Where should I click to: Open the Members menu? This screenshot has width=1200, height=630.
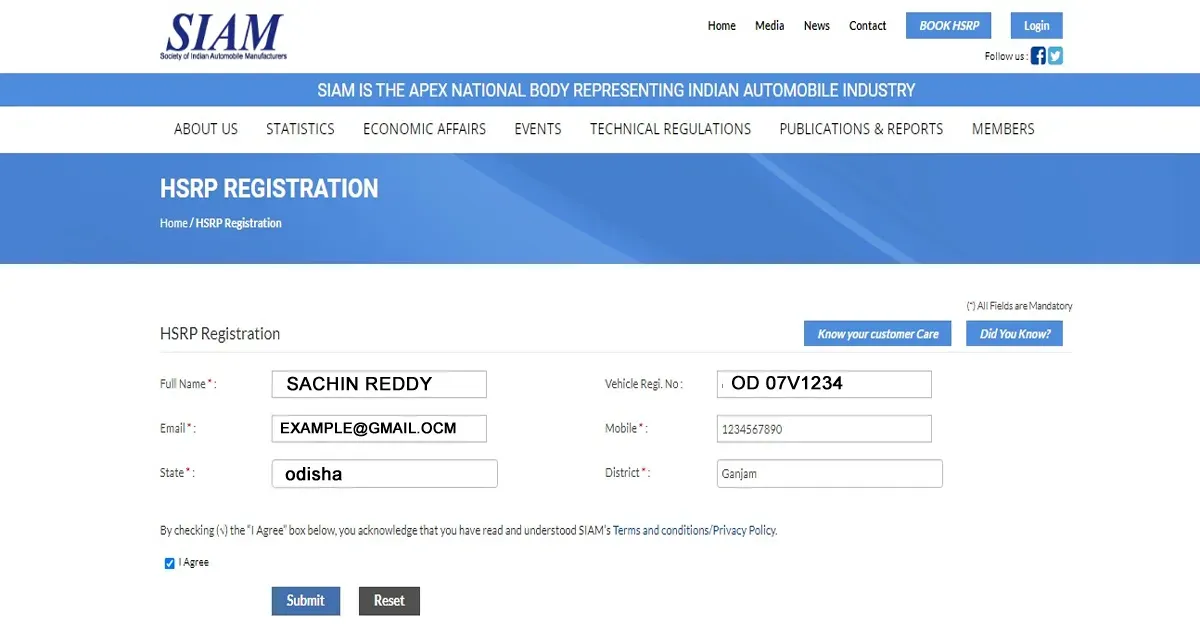pyautogui.click(x=1003, y=129)
